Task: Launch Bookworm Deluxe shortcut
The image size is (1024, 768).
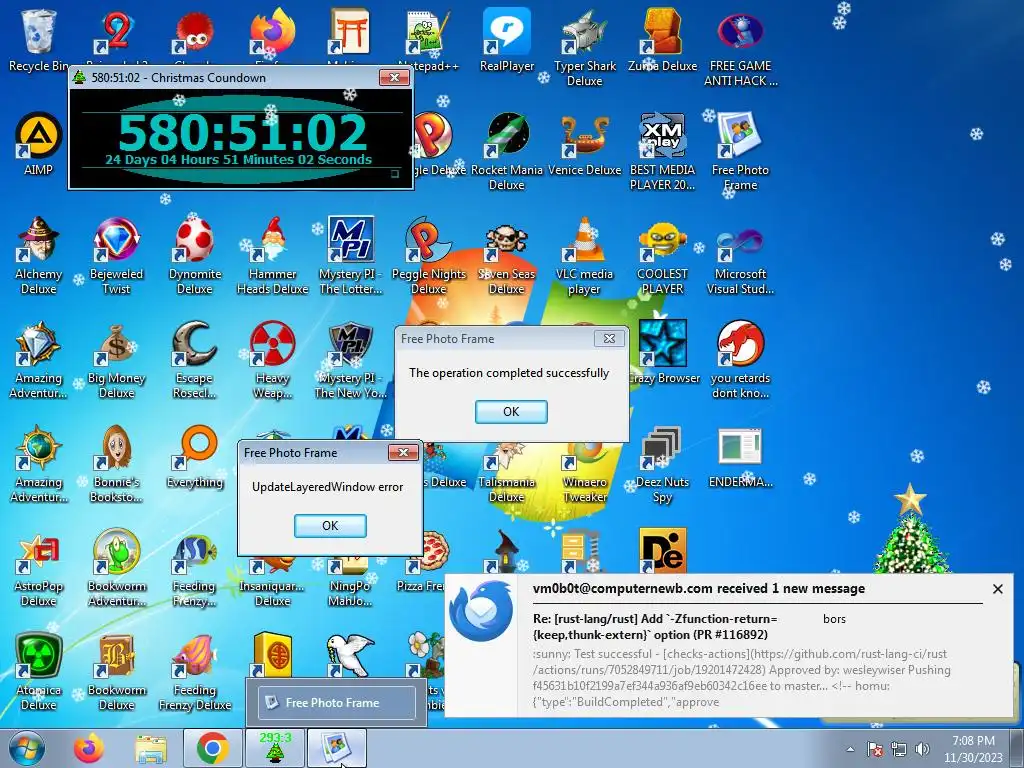Action: (x=116, y=671)
